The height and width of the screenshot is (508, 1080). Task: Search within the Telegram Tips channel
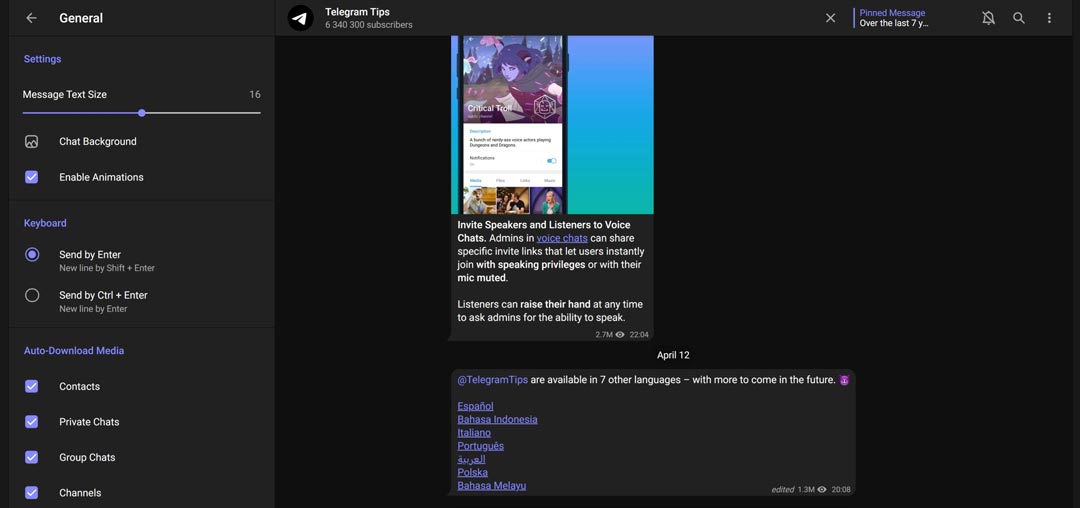point(1019,18)
